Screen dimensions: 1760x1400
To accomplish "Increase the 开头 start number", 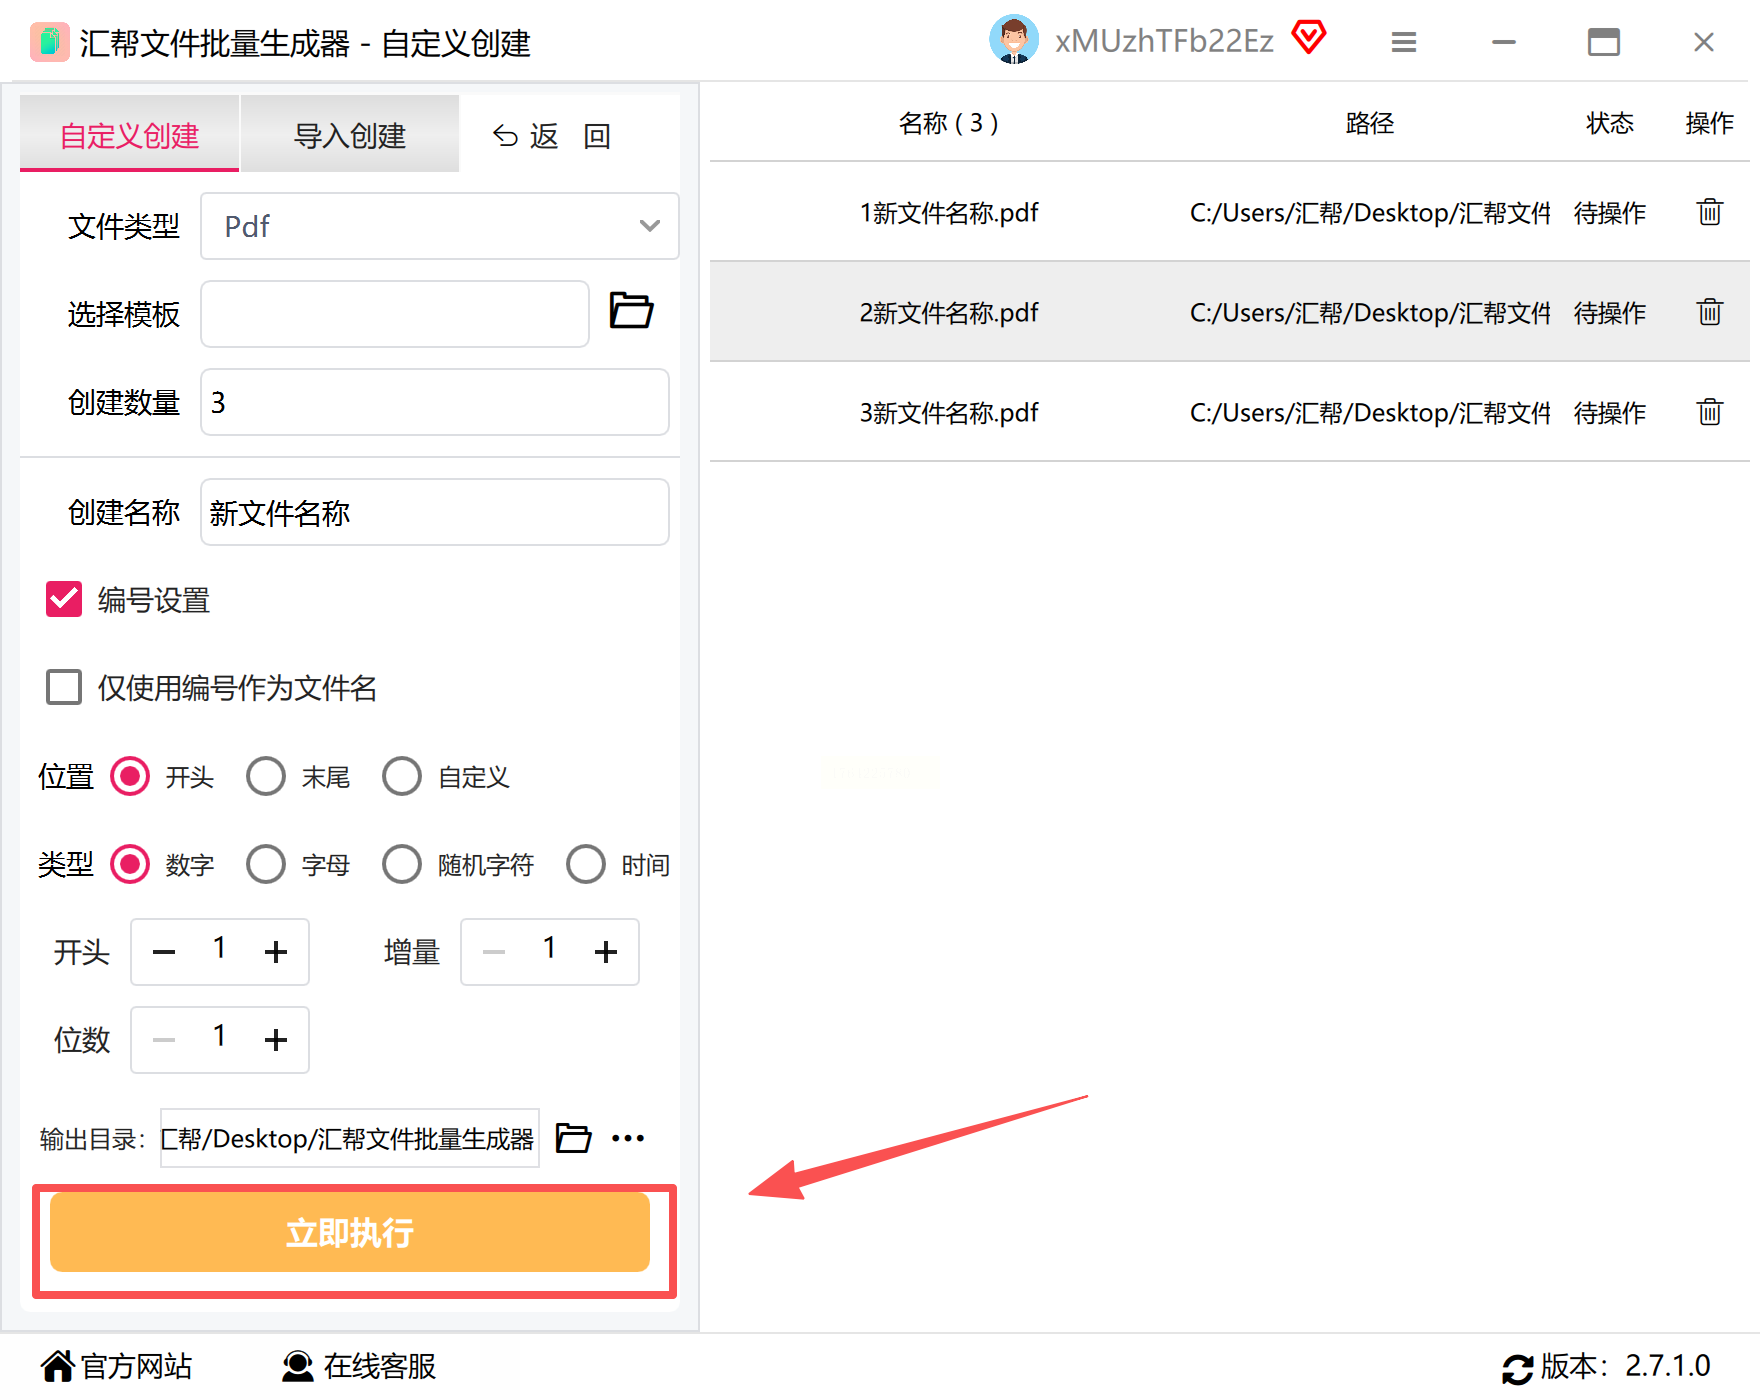I will pyautogui.click(x=276, y=952).
